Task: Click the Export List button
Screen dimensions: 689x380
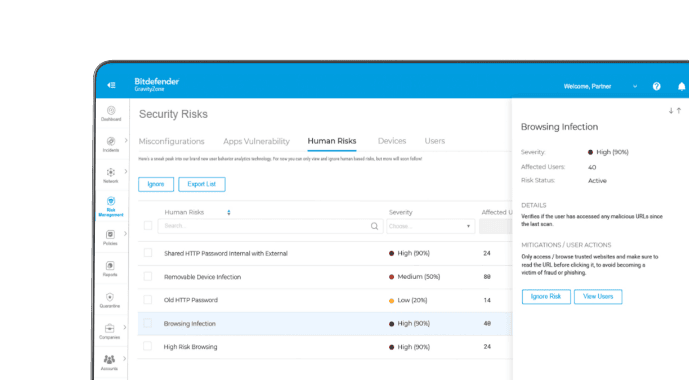Action: click(x=202, y=184)
